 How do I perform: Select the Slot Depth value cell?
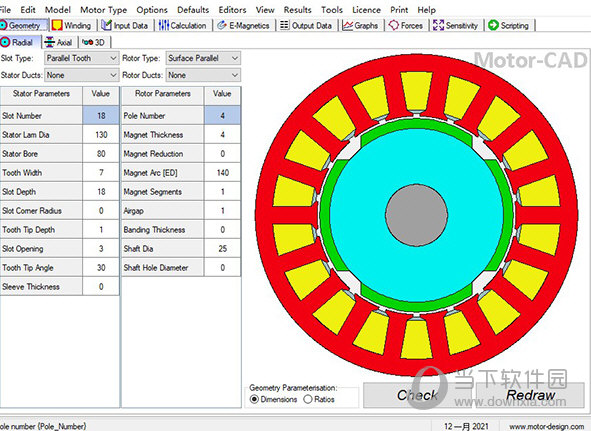coord(101,192)
